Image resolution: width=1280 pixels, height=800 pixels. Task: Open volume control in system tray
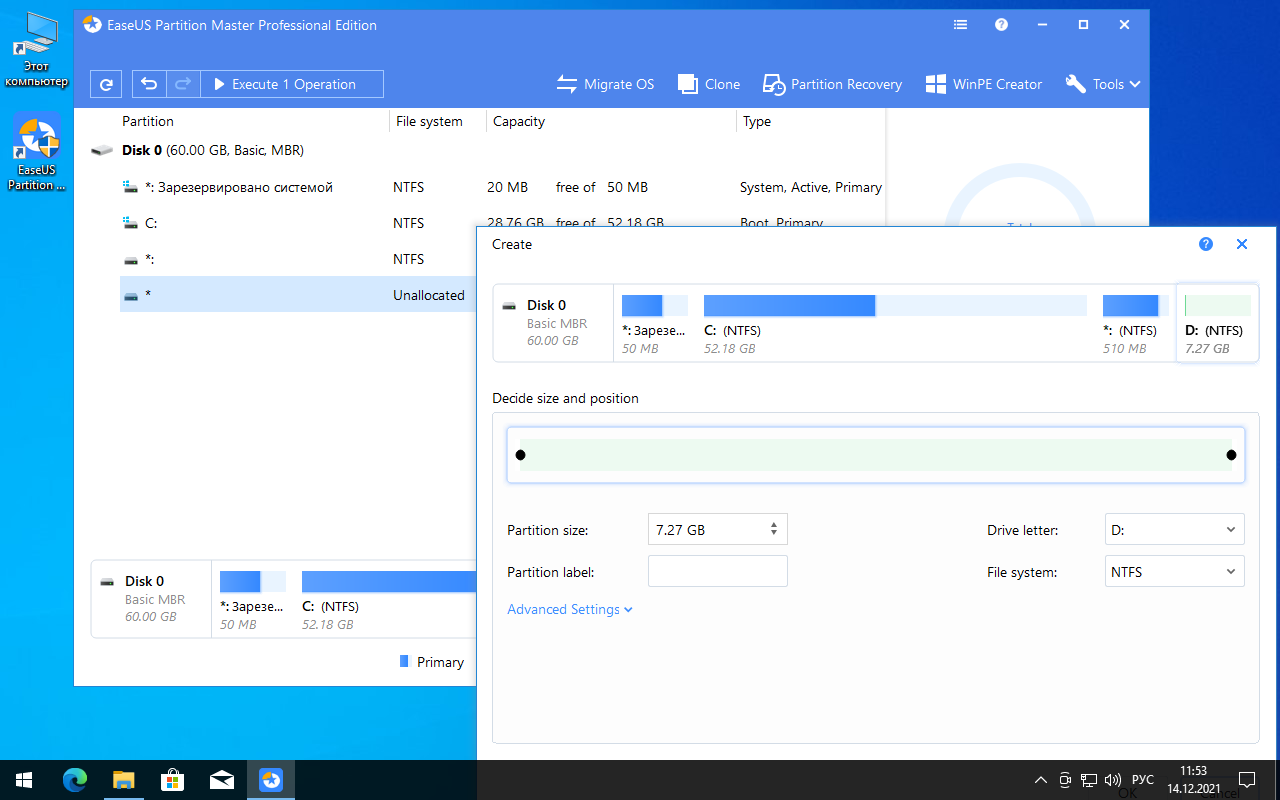[1113, 780]
